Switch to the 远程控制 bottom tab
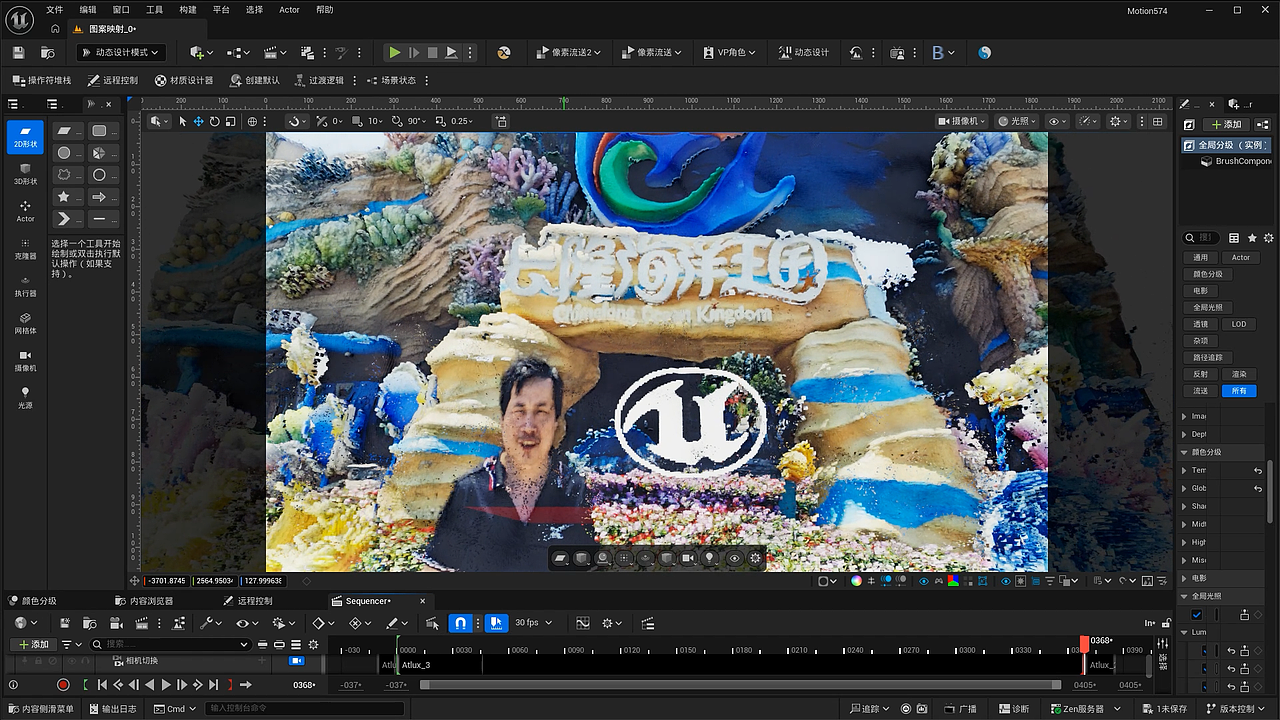 coord(247,601)
